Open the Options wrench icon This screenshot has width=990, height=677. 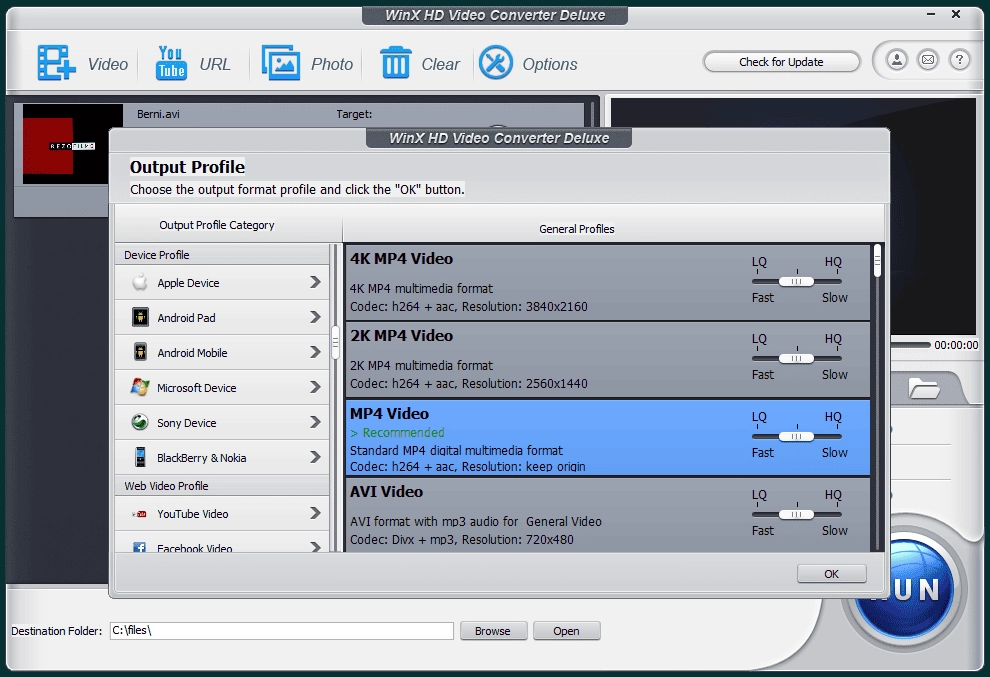[x=496, y=63]
